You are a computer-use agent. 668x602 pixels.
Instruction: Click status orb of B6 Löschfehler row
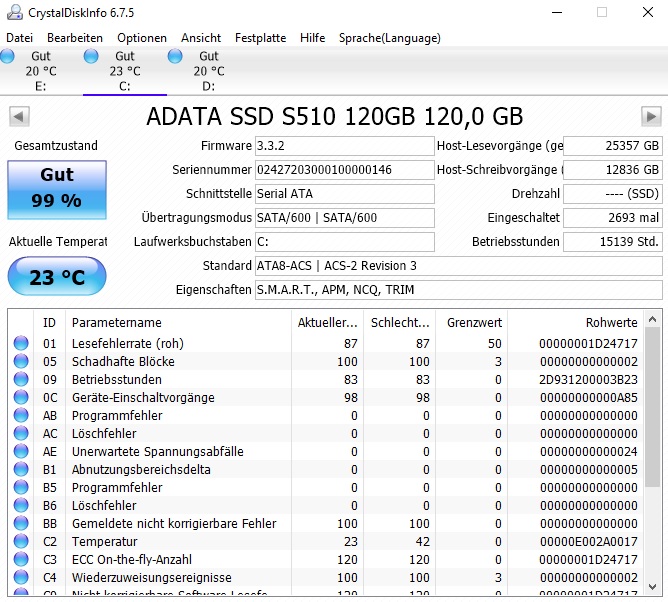tap(21, 505)
